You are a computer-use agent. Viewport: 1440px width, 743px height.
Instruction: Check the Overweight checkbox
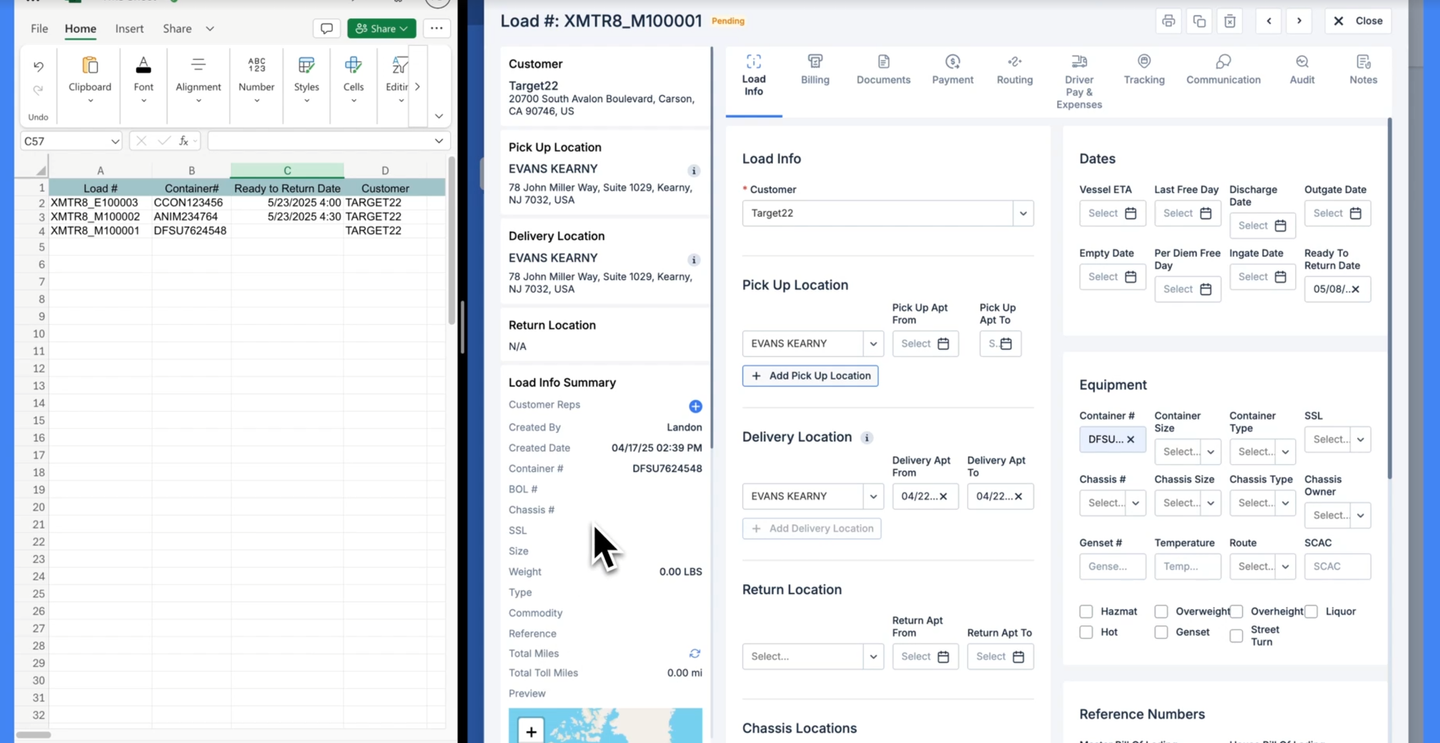1161,611
